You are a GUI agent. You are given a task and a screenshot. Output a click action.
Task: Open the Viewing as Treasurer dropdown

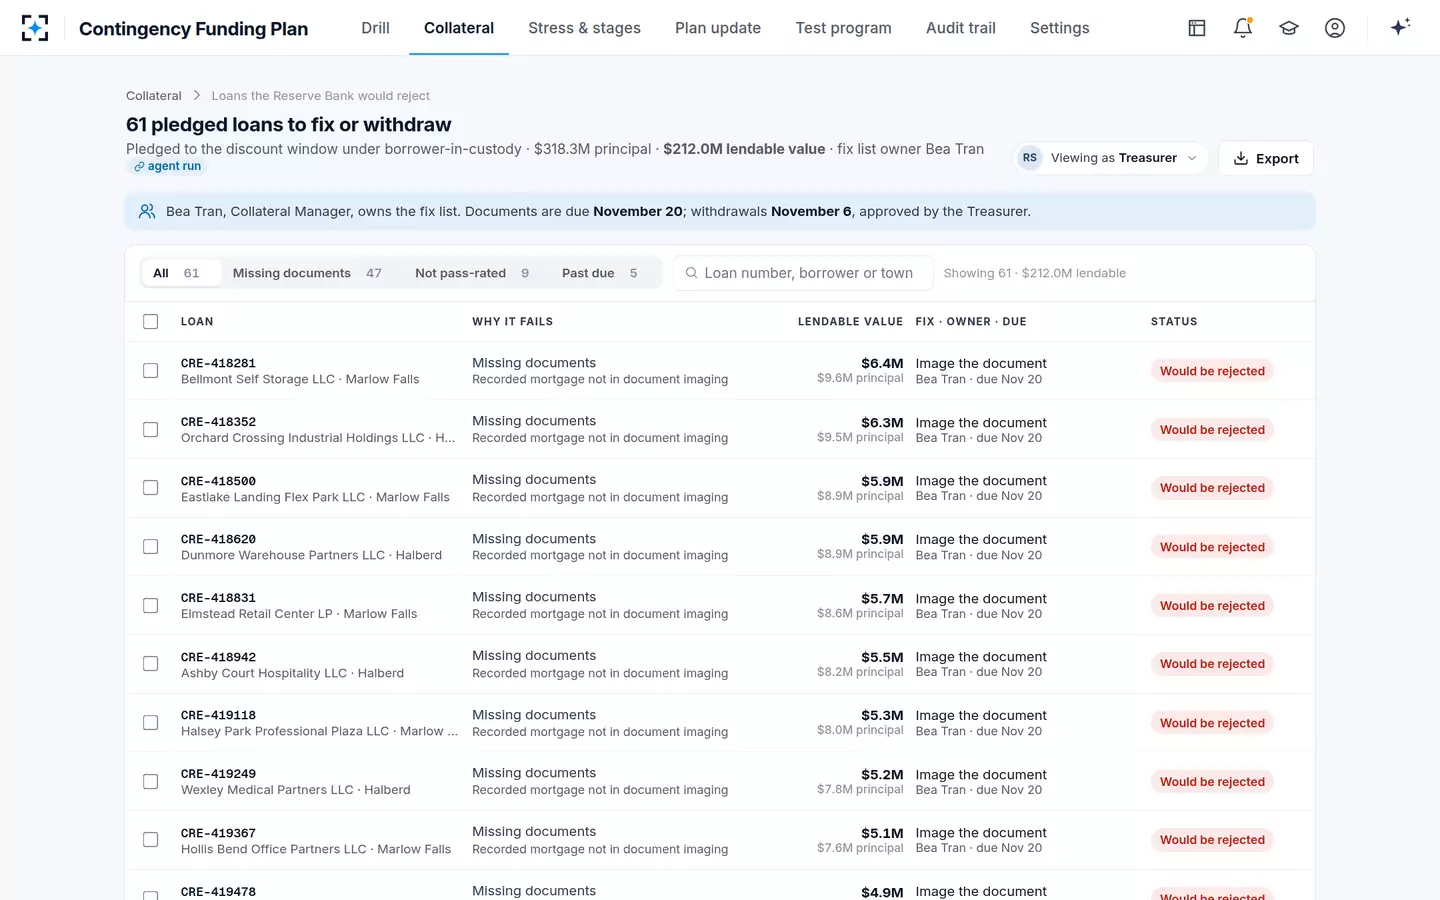coord(1110,158)
